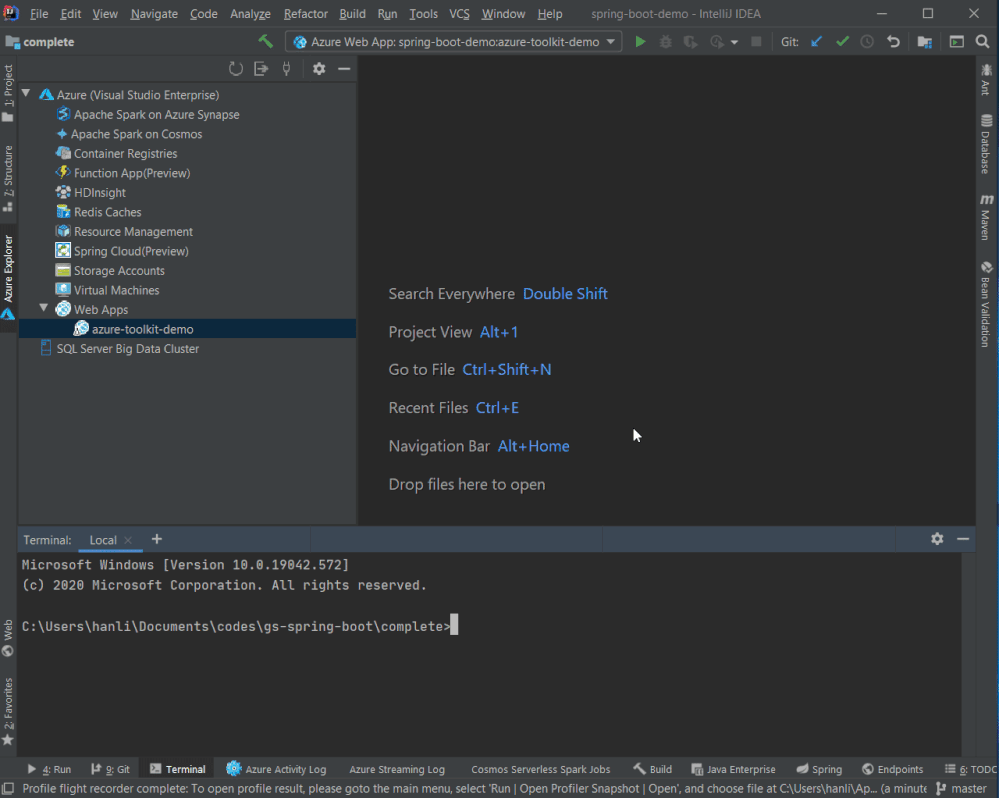This screenshot has width=999, height=798.
Task: Select Container Registries node
Action: click(x=126, y=153)
